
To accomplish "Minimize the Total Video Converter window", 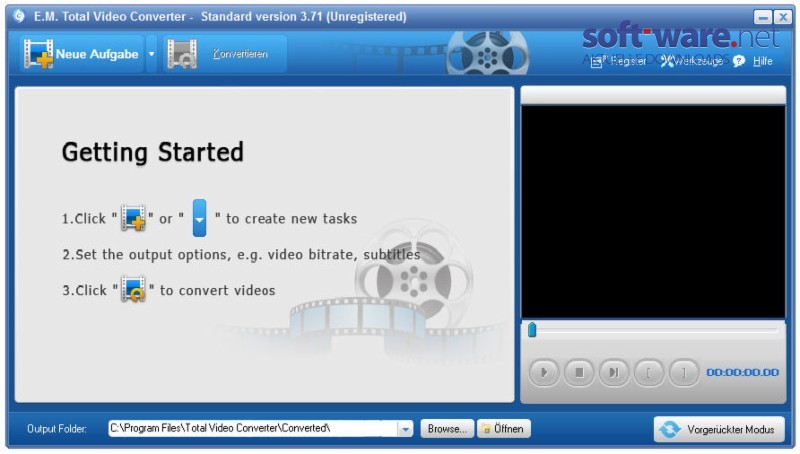I will [x=763, y=17].
